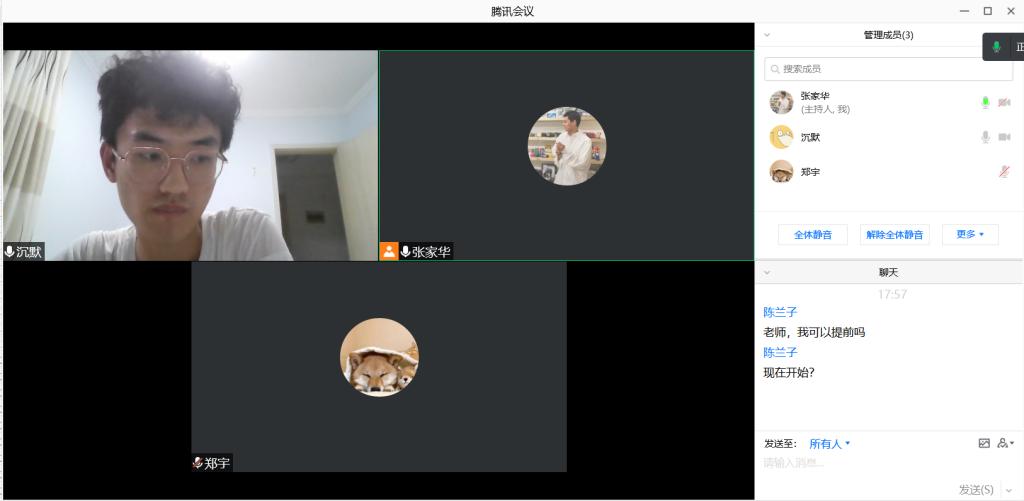1024x501 pixels.
Task: Collapse the 聊天 panel chevron
Action: 767,272
